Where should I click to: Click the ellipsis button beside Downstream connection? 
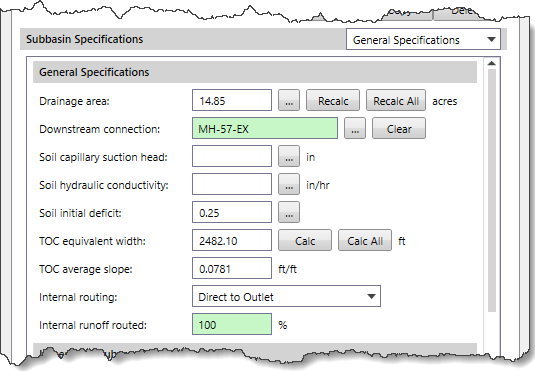tap(355, 129)
